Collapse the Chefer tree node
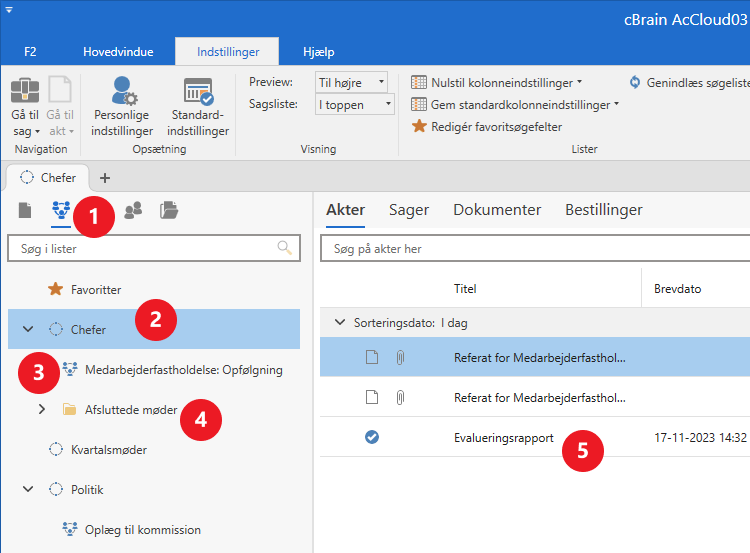Image resolution: width=750 pixels, height=553 pixels. [28, 329]
